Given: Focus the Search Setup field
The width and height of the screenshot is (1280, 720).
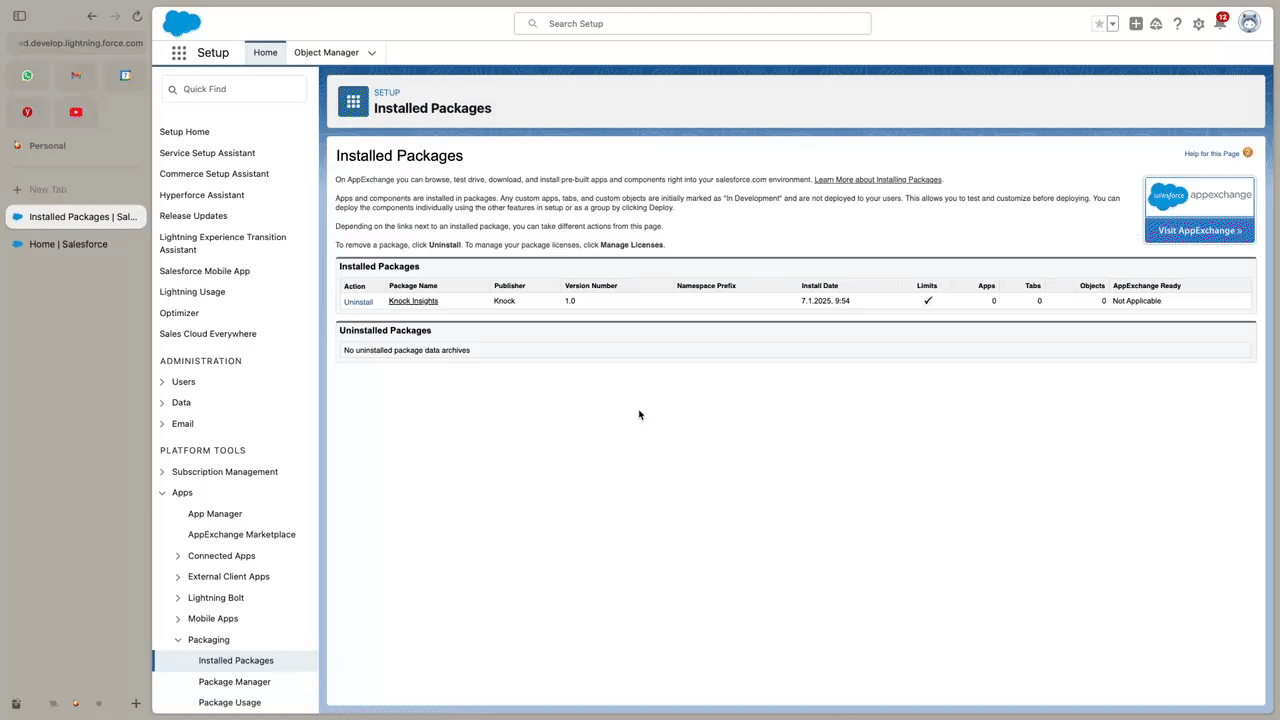Looking at the screenshot, I should tap(692, 23).
